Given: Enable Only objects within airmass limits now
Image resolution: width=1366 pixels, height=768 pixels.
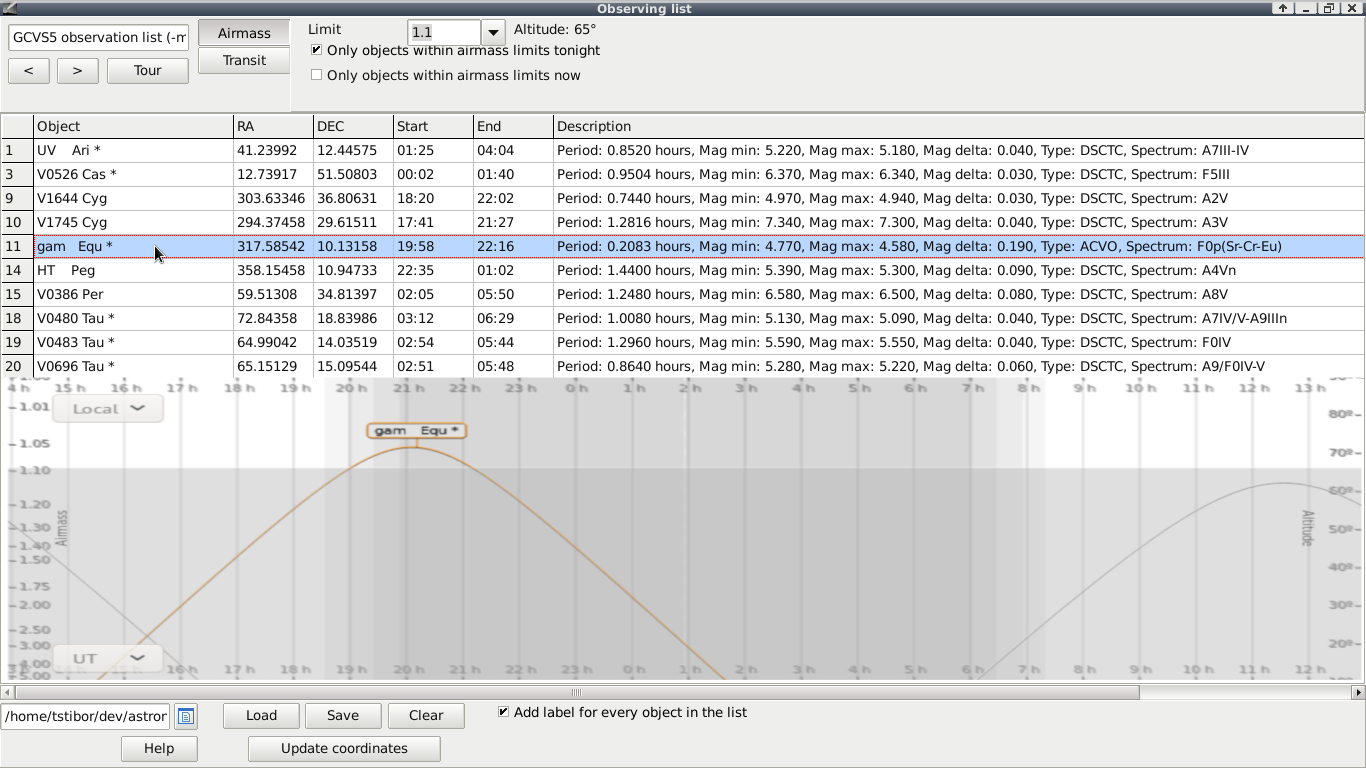Looking at the screenshot, I should 317,75.
